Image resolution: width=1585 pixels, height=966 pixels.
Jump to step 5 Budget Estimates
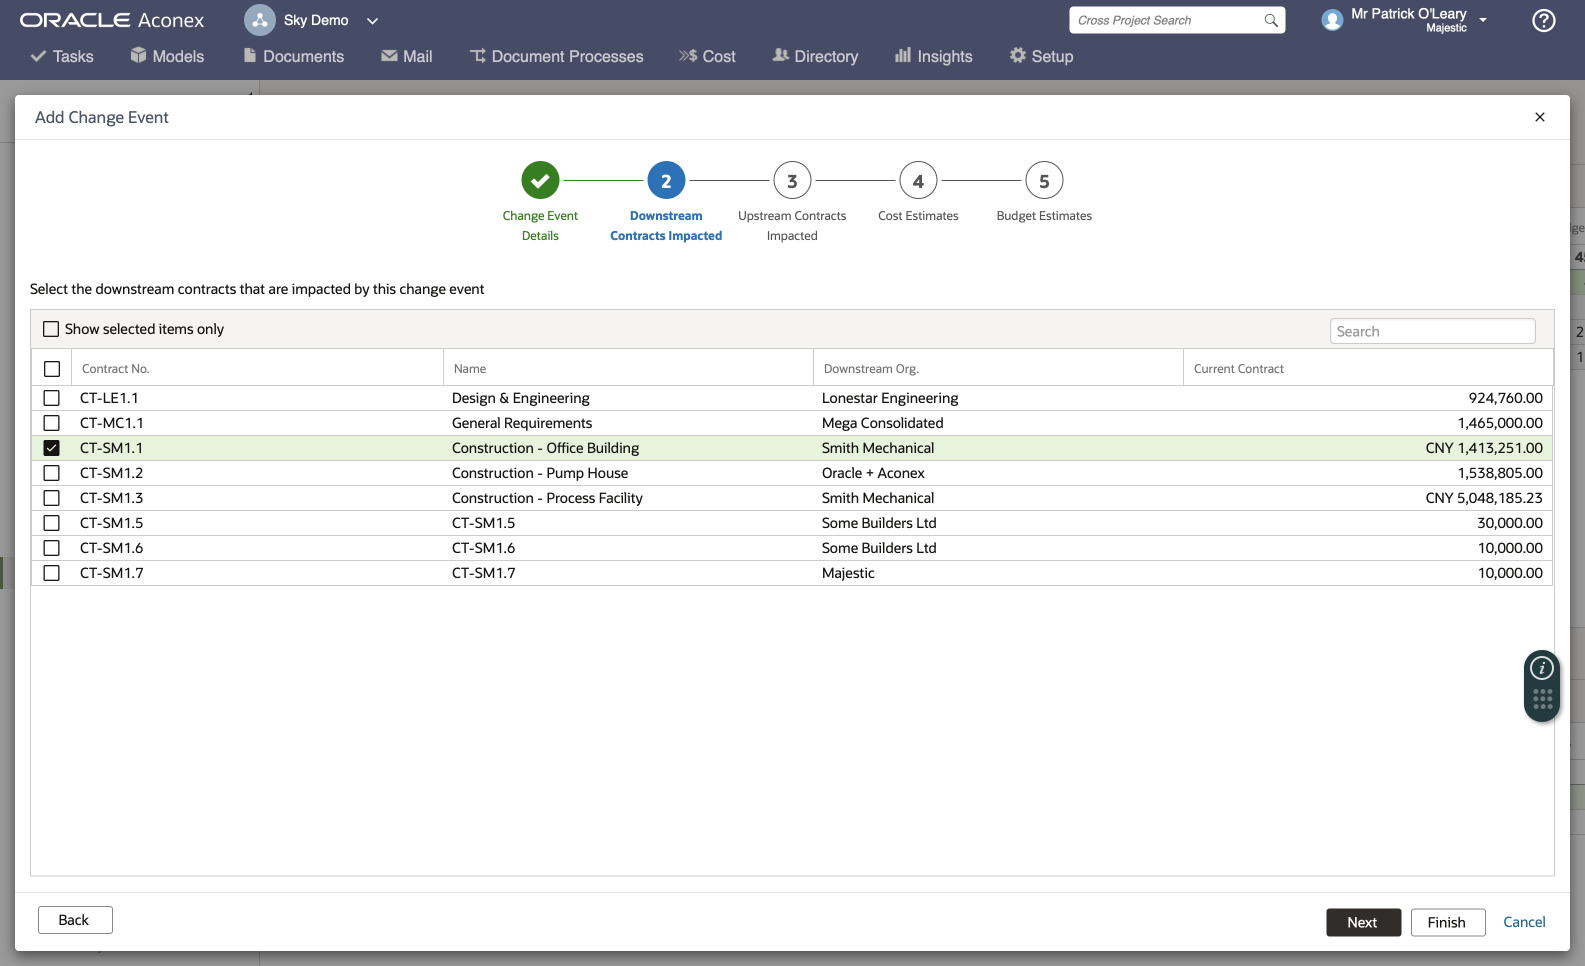click(1044, 181)
